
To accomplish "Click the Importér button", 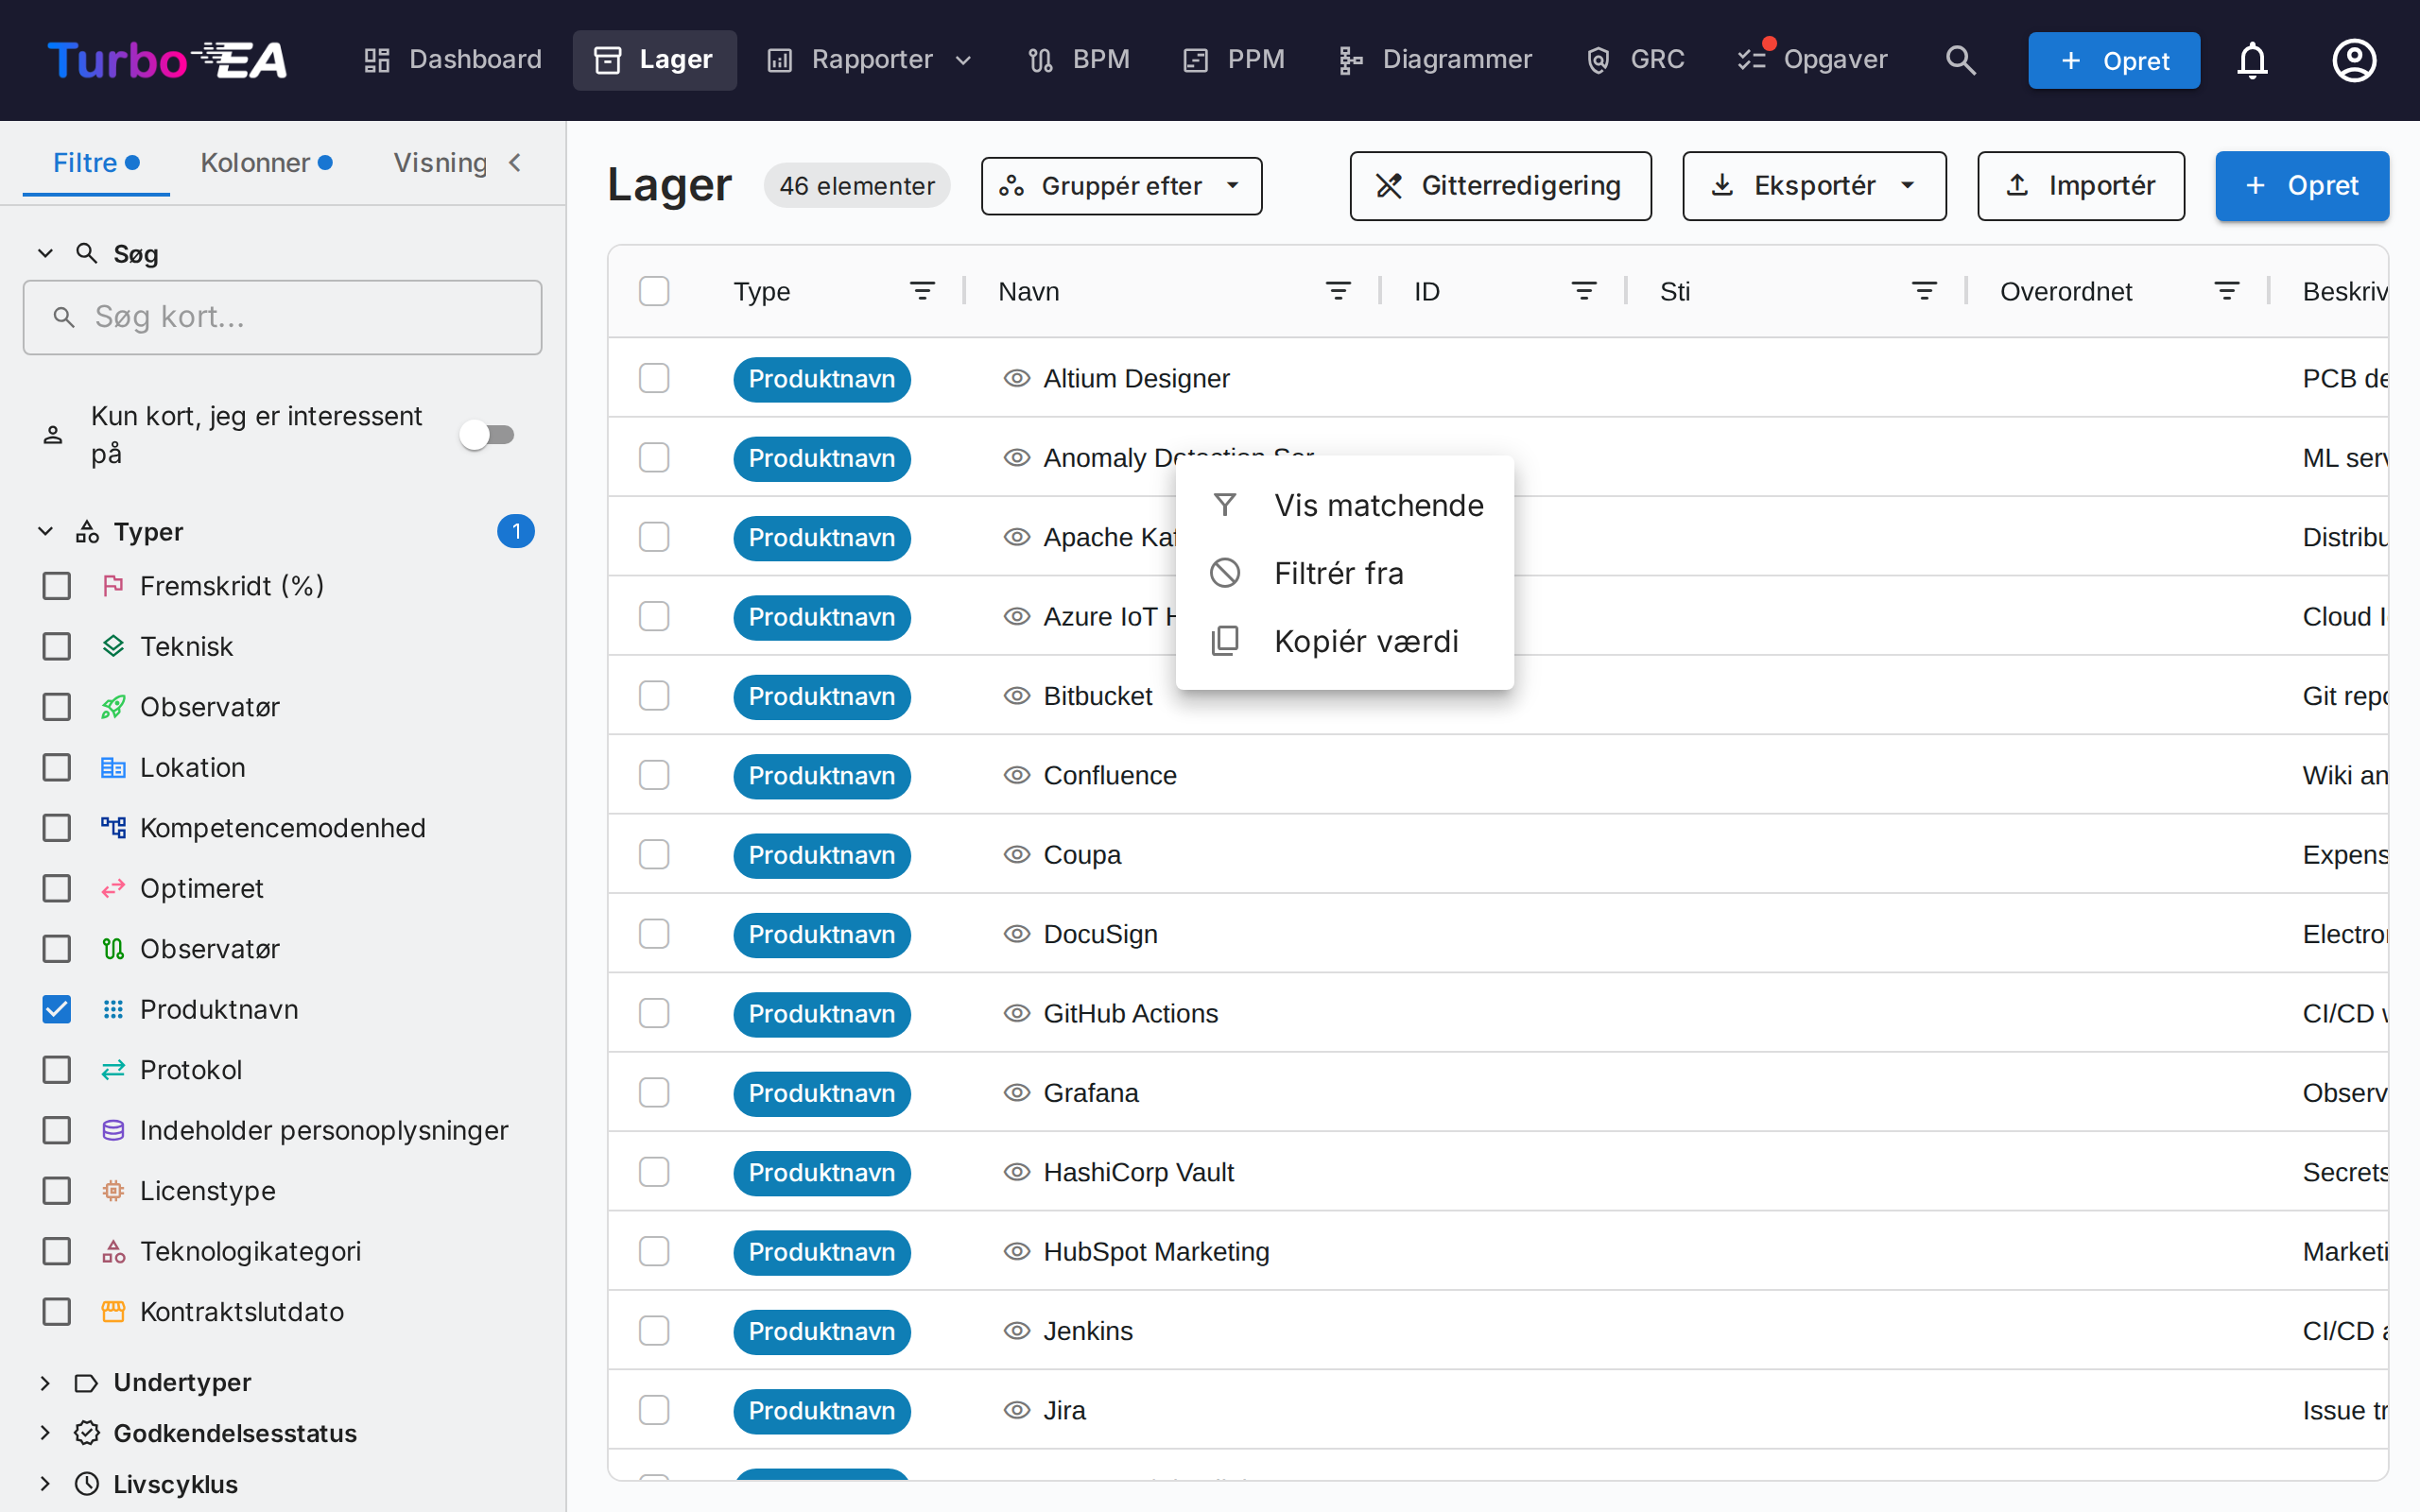I will click(x=2080, y=186).
